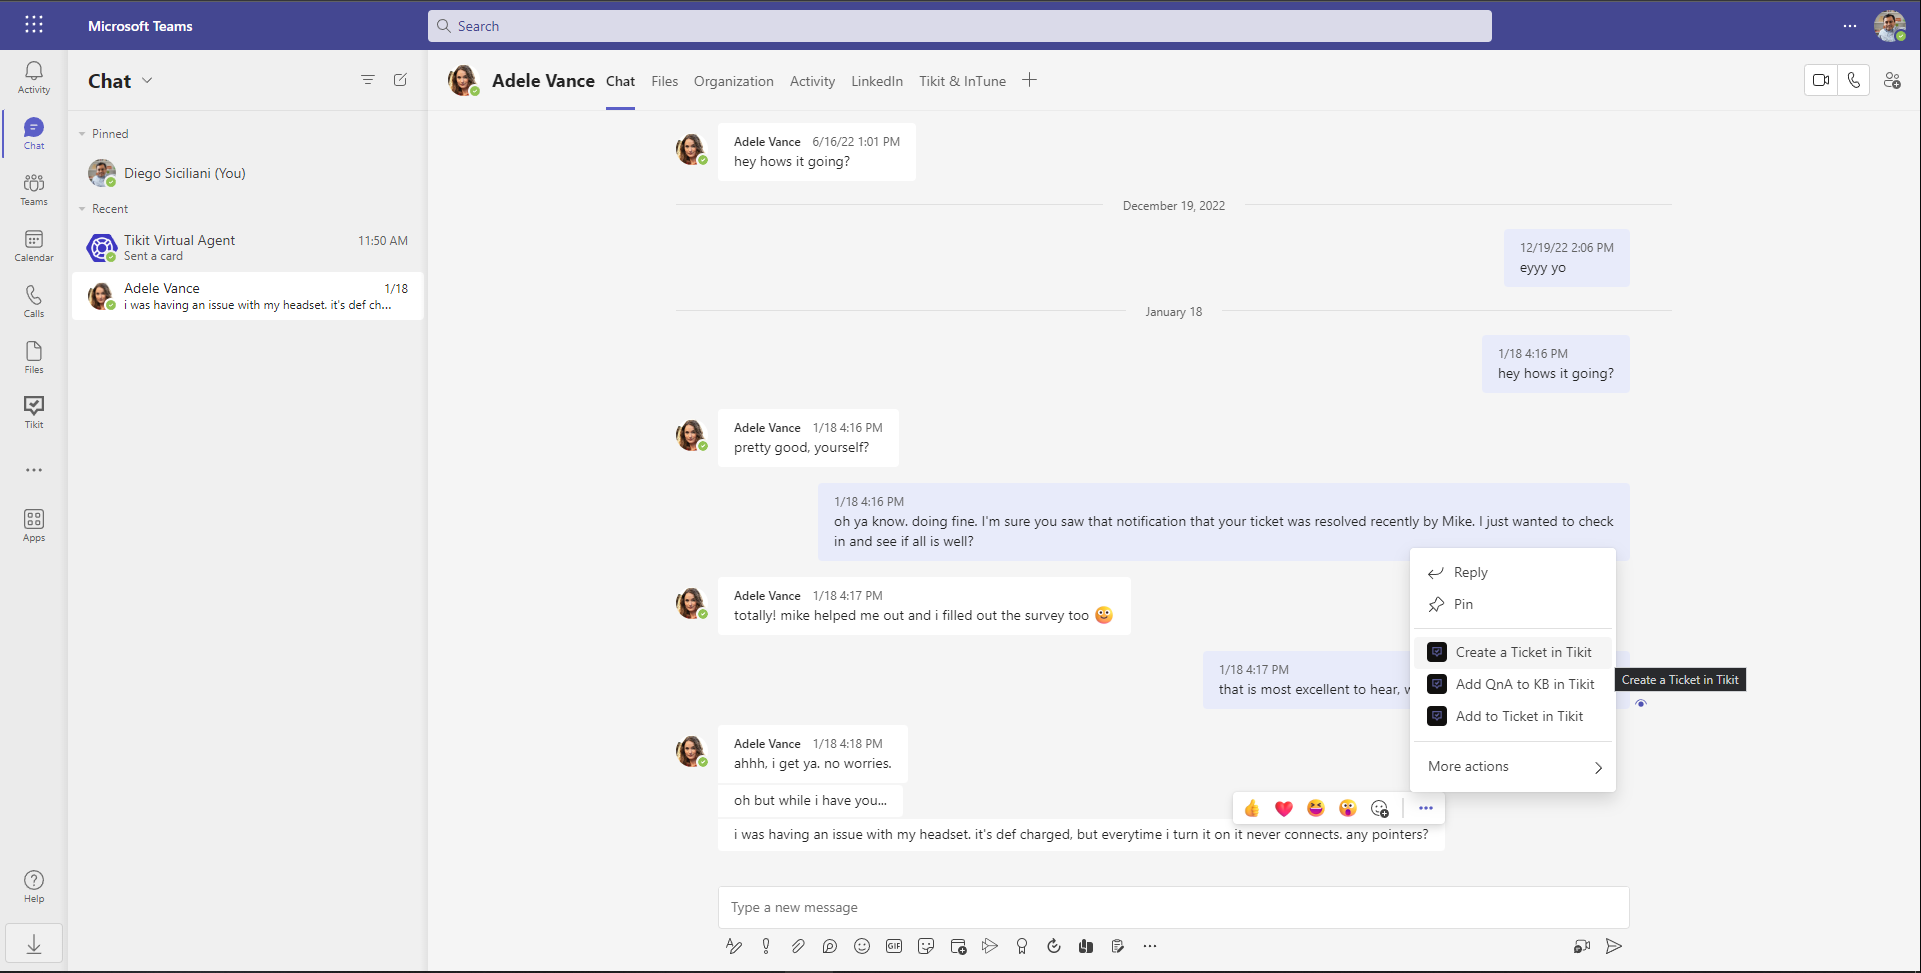Click the add people button in the header
The width and height of the screenshot is (1921, 973).
pyautogui.click(x=1892, y=80)
